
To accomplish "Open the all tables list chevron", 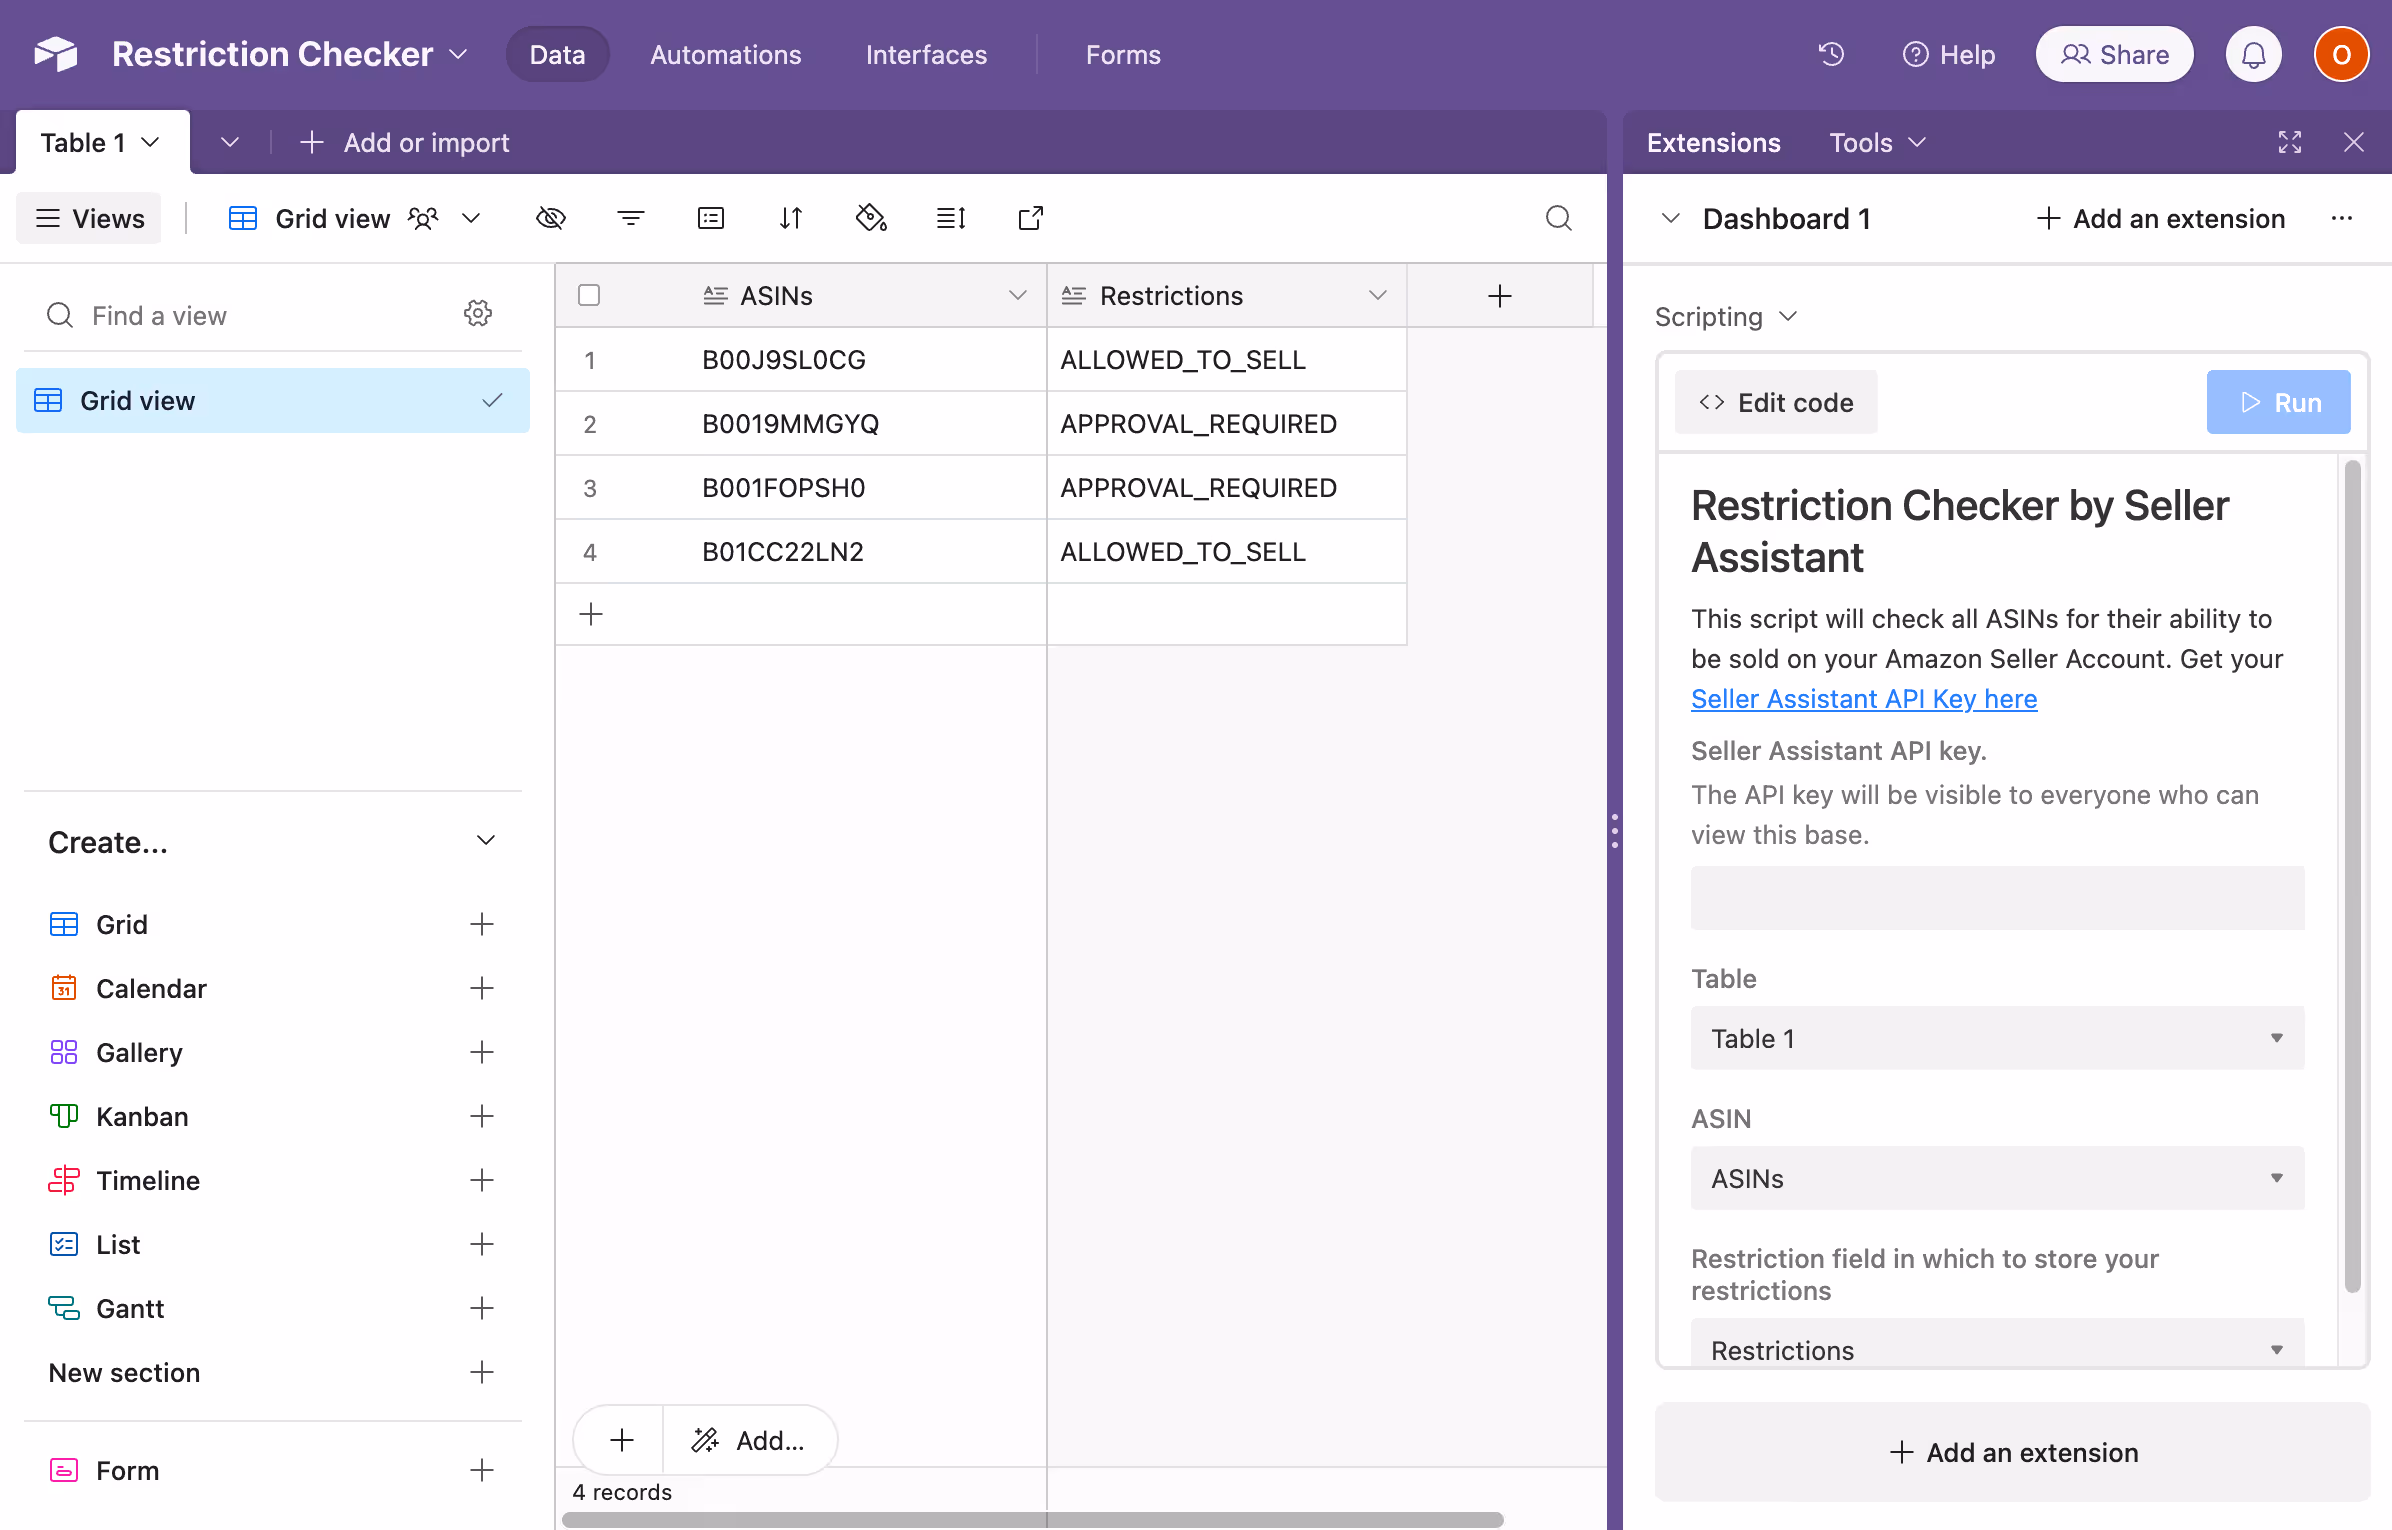I will (230, 142).
